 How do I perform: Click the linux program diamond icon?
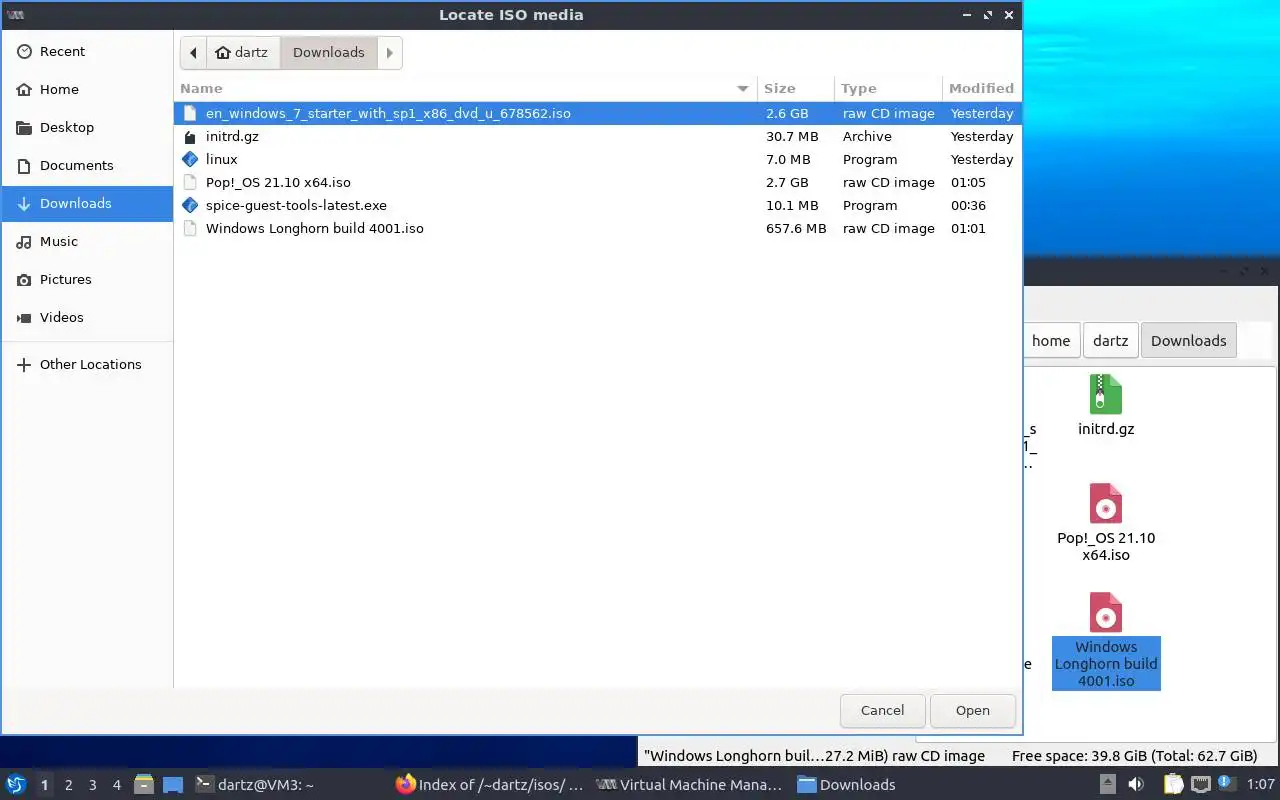pyautogui.click(x=190, y=159)
